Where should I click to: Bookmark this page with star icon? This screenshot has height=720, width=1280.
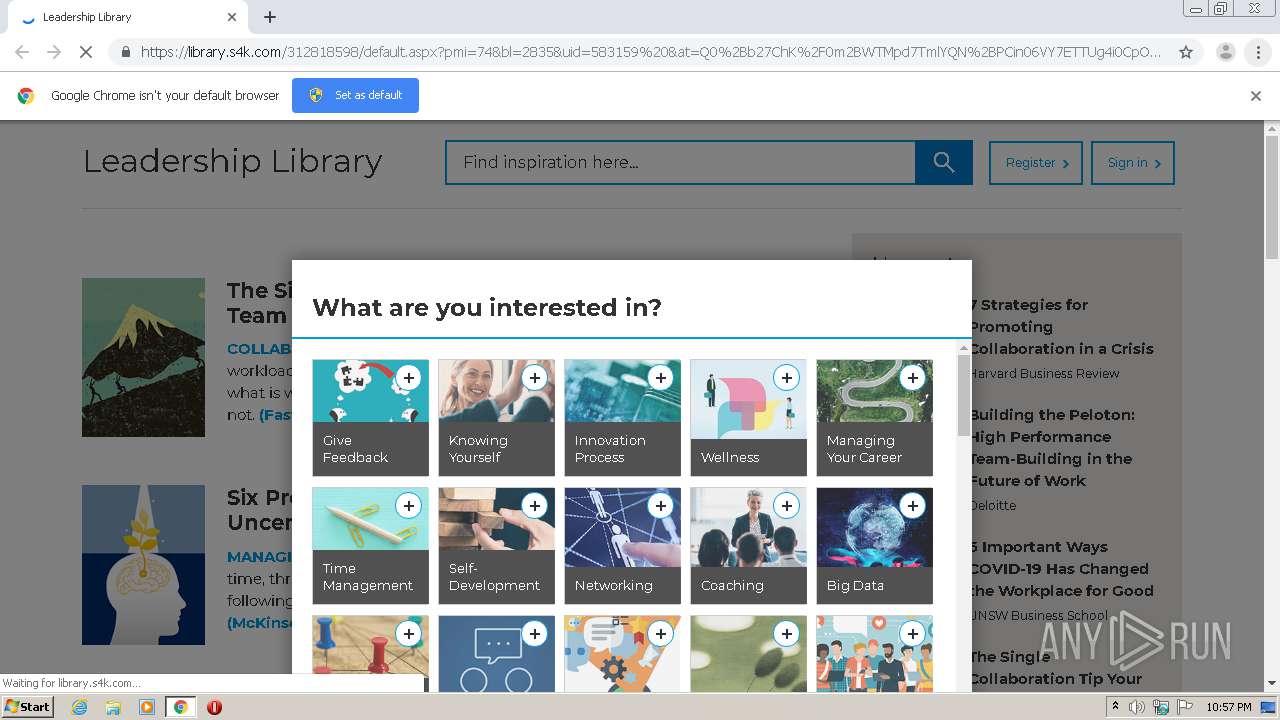point(1186,52)
